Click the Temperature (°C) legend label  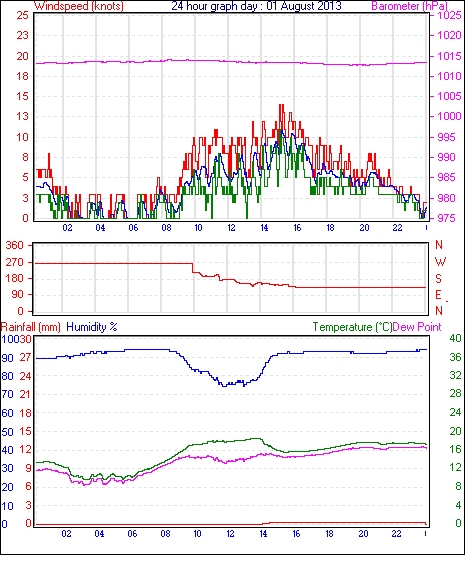[352, 327]
